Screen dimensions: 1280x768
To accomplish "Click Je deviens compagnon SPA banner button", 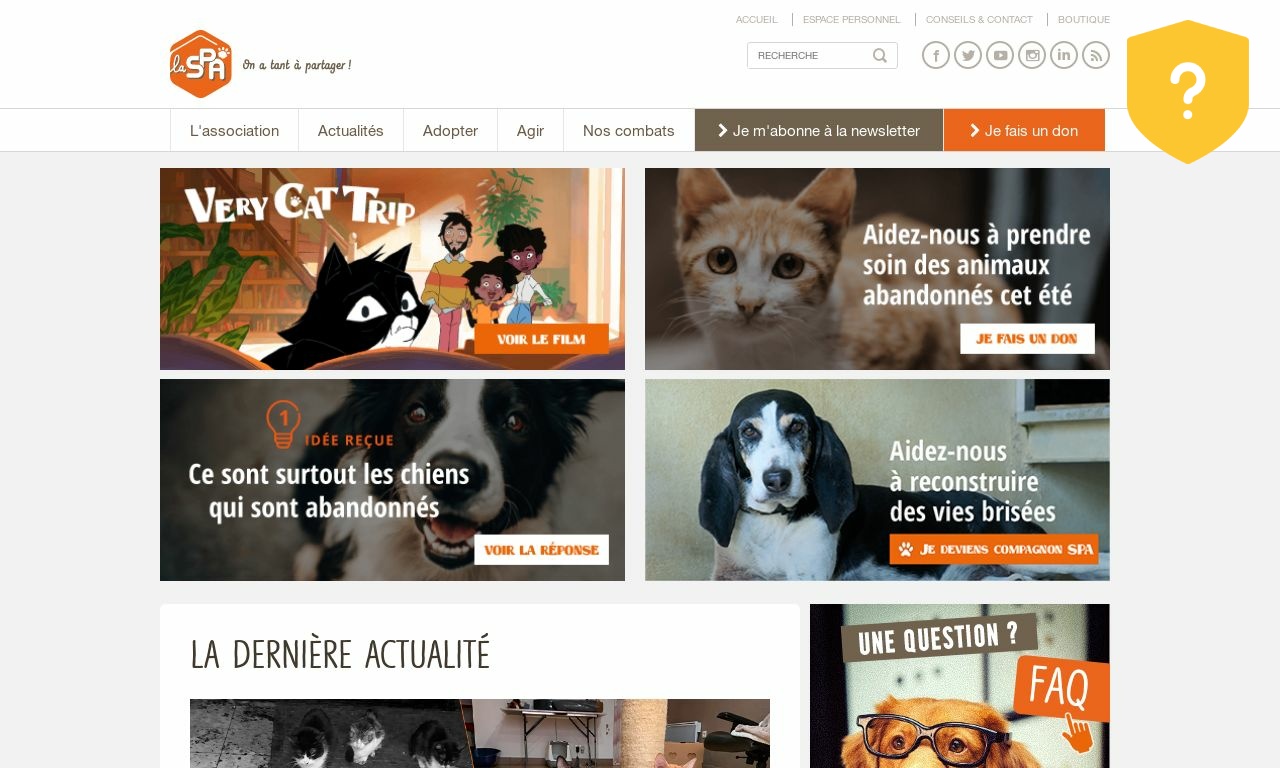I will pos(993,549).
